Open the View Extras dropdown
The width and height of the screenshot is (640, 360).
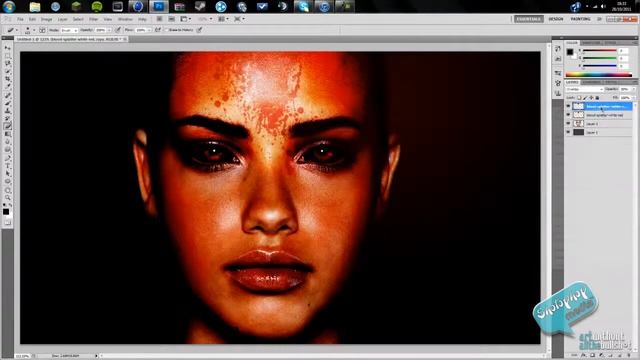pyautogui.click(x=186, y=19)
